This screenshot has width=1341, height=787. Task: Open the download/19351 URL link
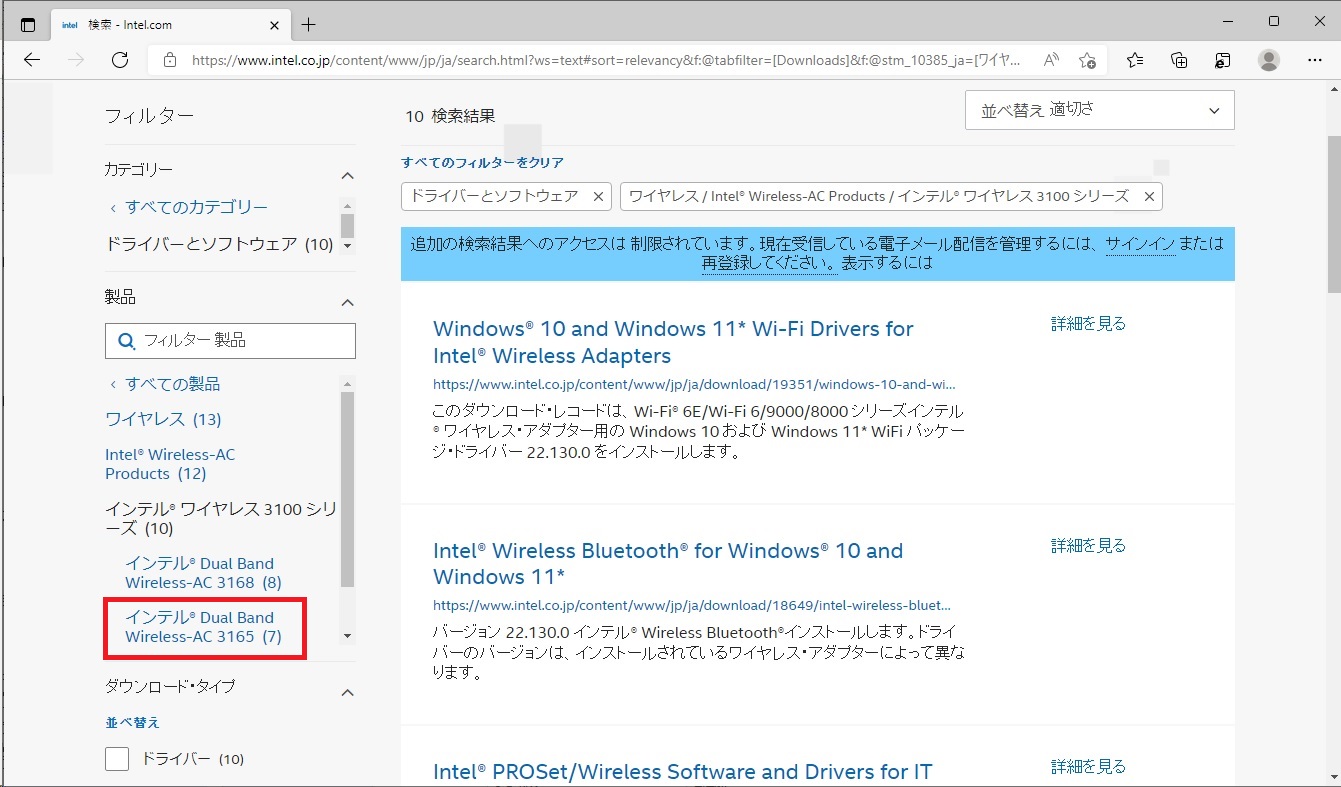point(694,383)
